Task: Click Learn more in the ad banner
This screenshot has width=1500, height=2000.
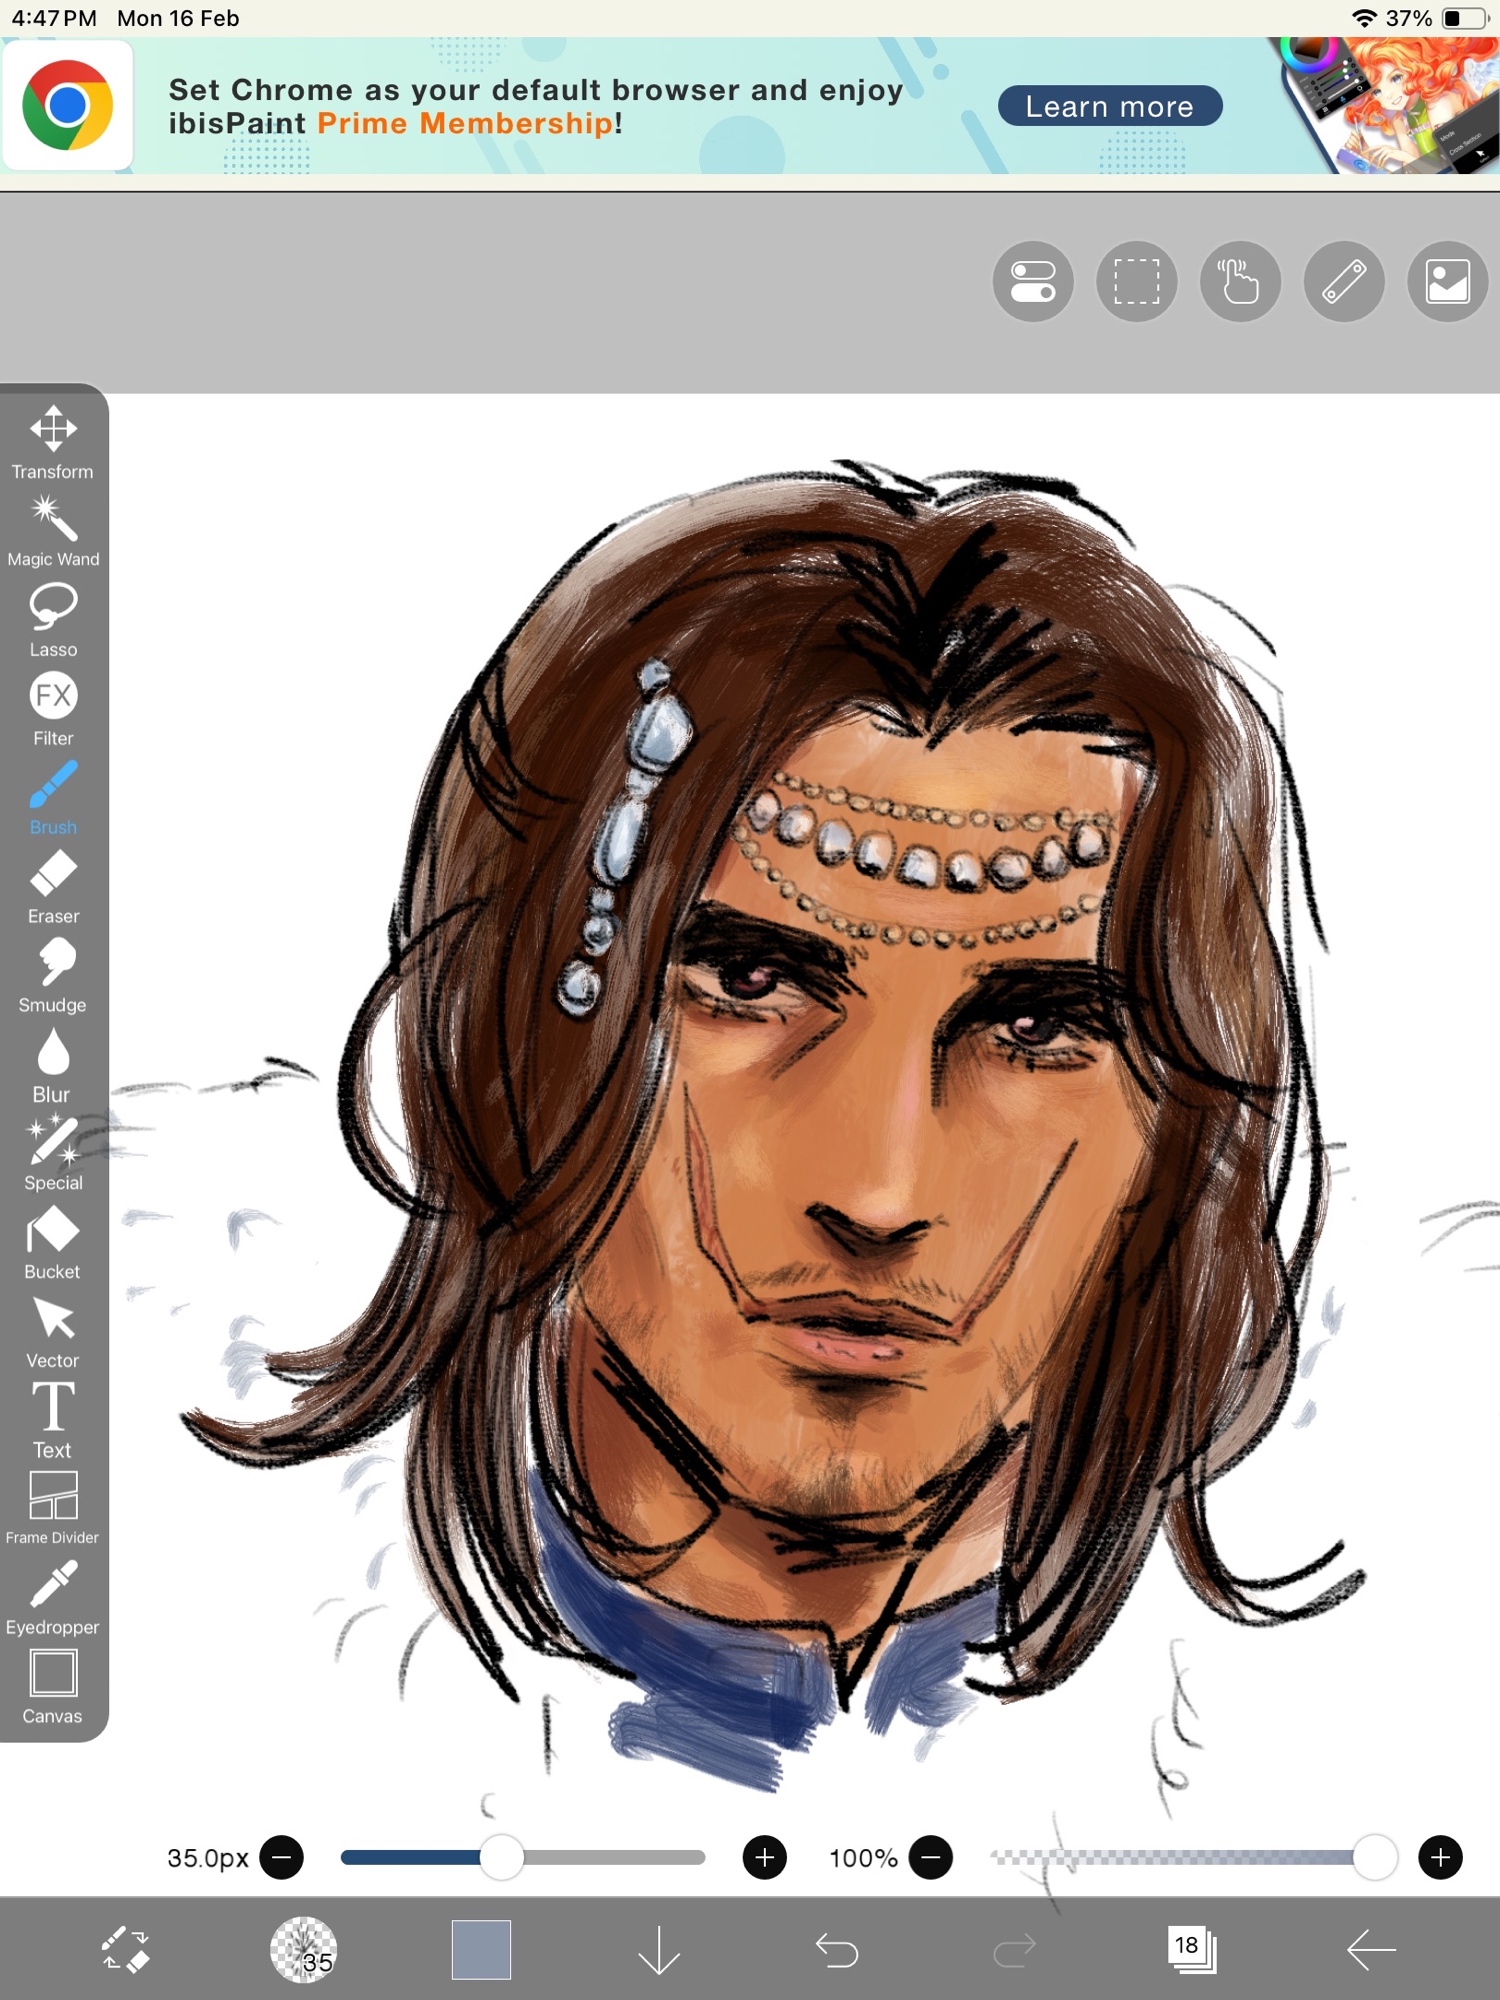Action: (x=1110, y=106)
